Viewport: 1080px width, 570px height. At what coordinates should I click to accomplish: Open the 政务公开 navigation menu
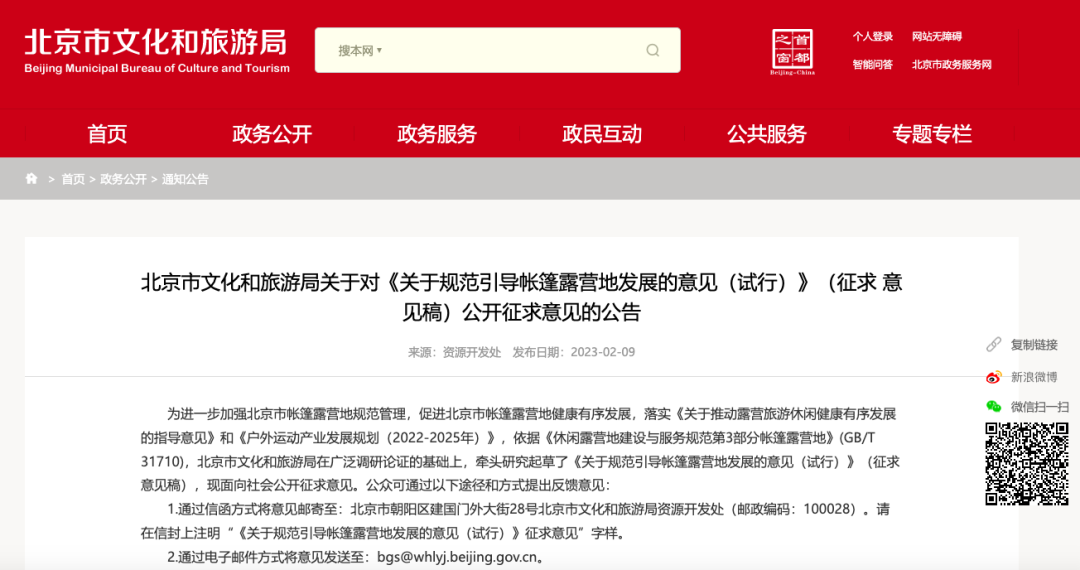pos(272,134)
